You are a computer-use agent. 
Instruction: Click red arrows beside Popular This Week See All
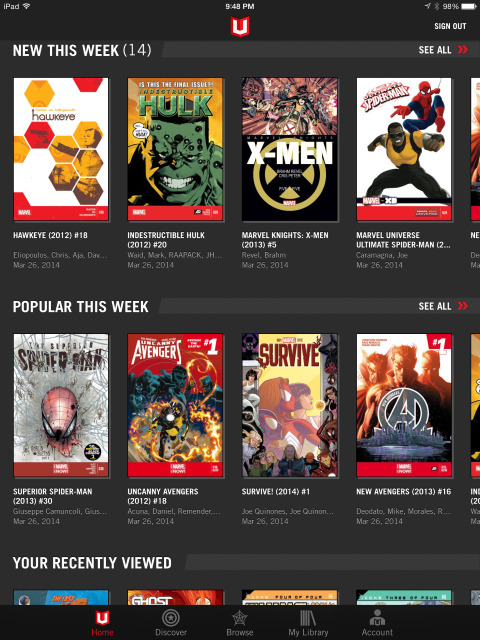pyautogui.click(x=462, y=306)
